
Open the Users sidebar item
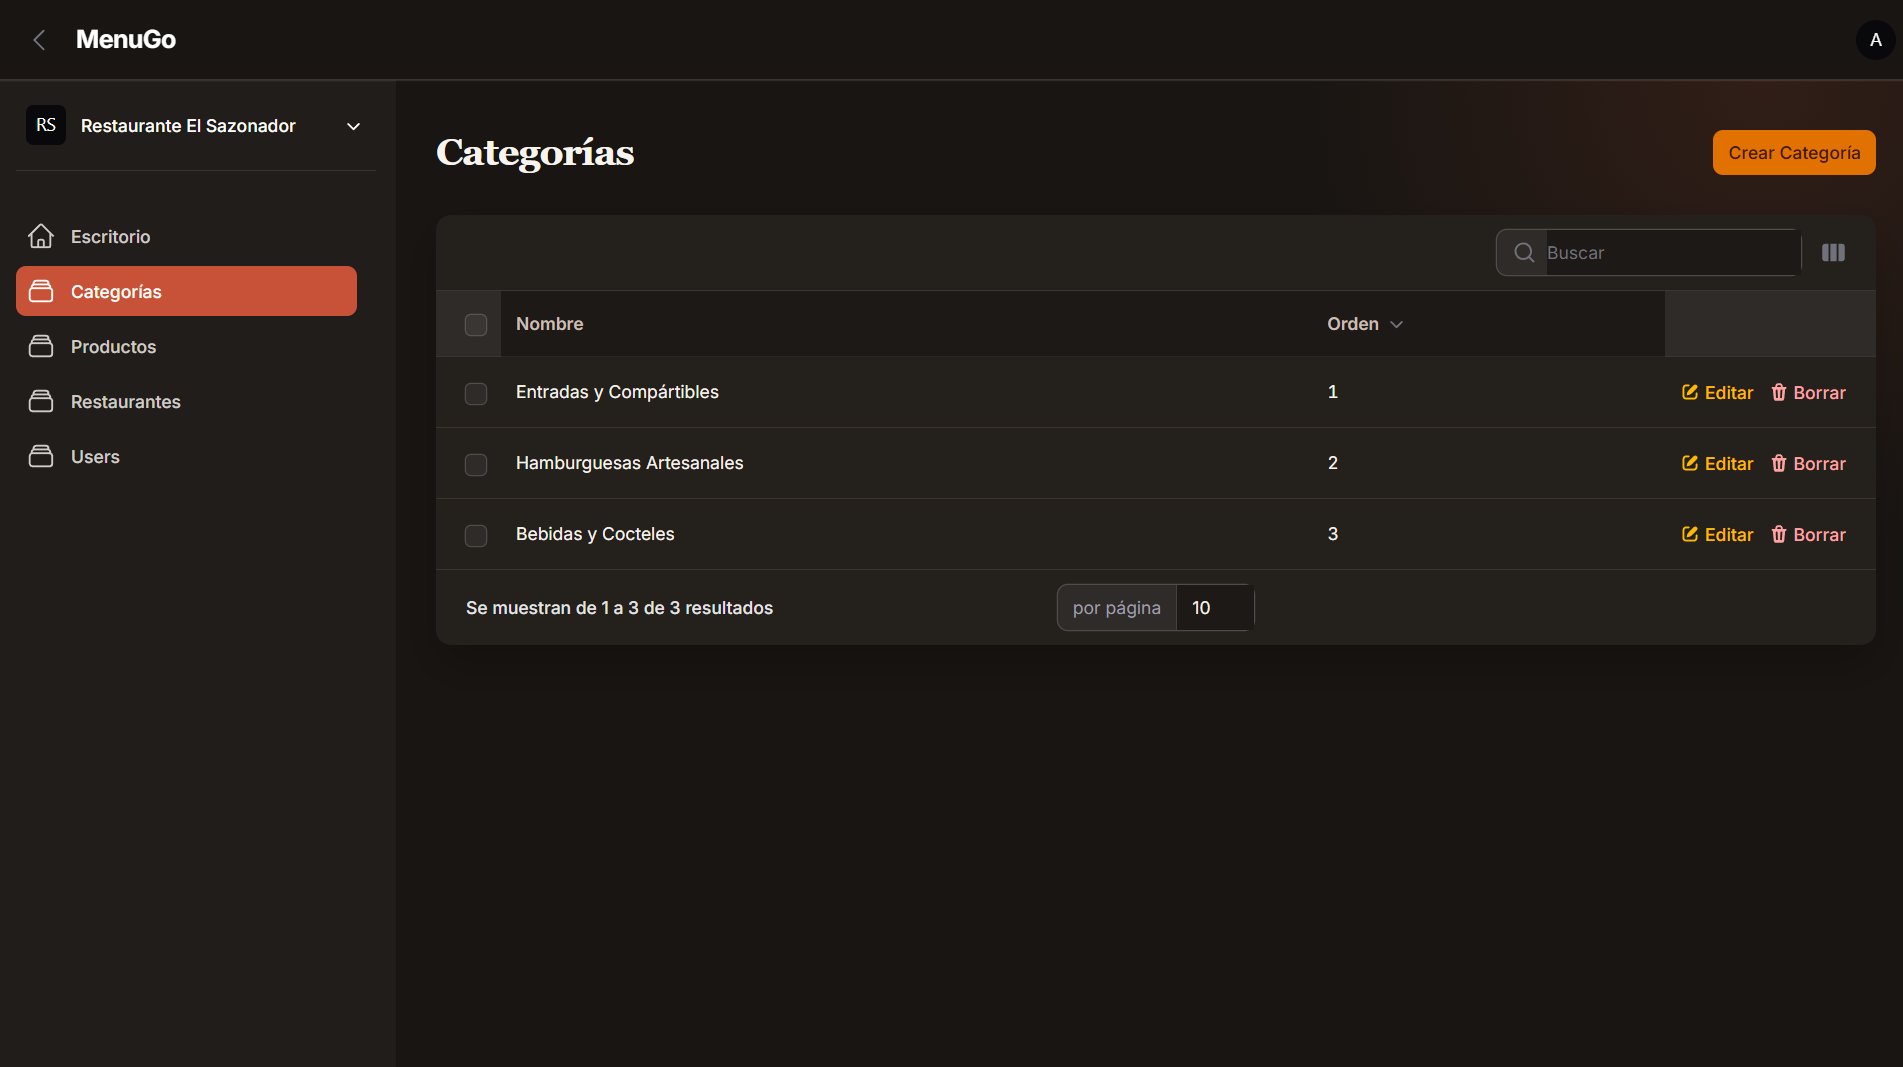point(186,456)
